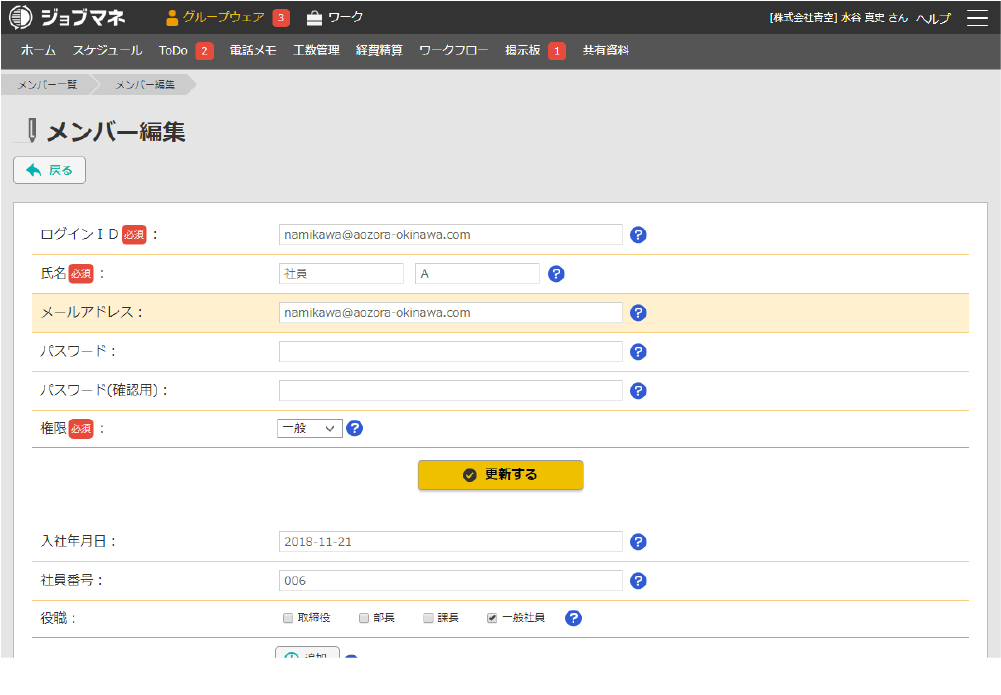Click into the ログインID input field
The height and width of the screenshot is (695, 1001).
pos(451,235)
